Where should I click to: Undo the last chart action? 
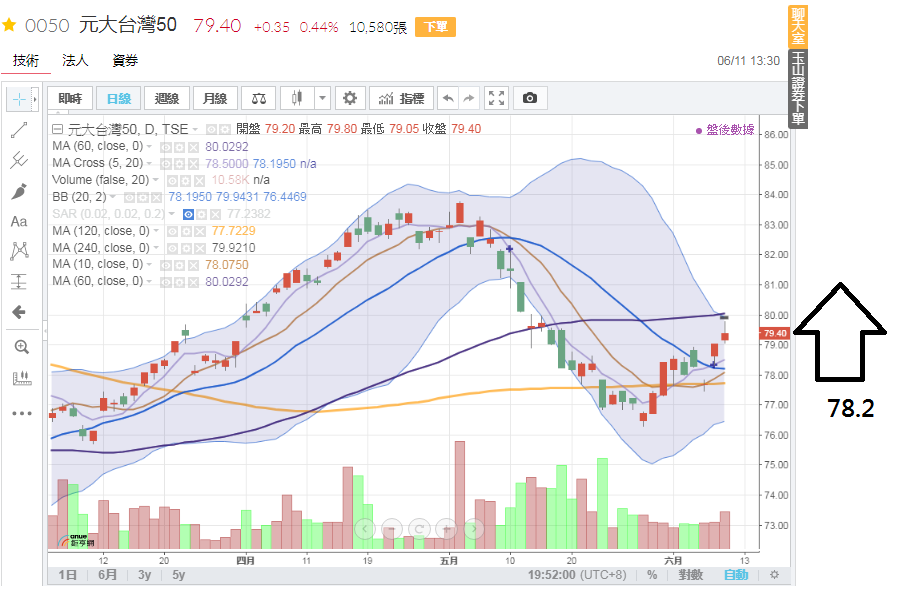click(x=448, y=98)
